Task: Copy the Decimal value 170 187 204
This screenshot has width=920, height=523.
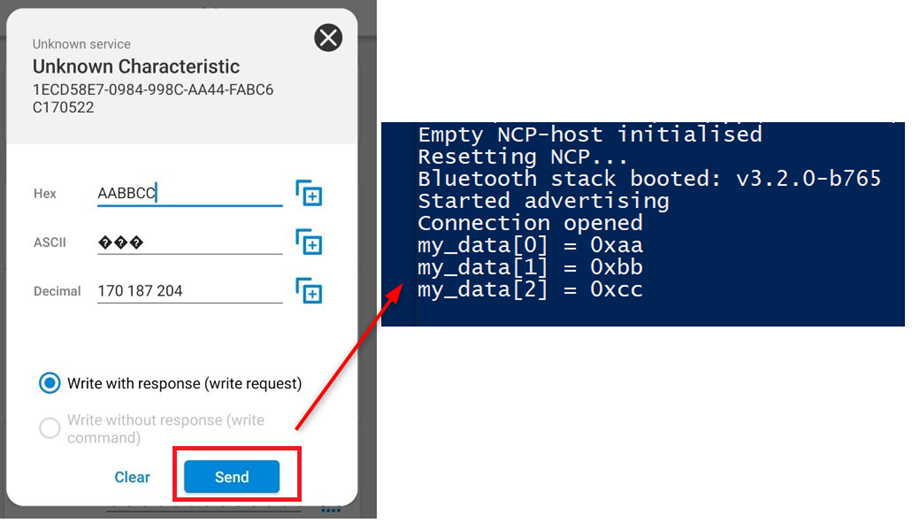Action: [x=309, y=291]
